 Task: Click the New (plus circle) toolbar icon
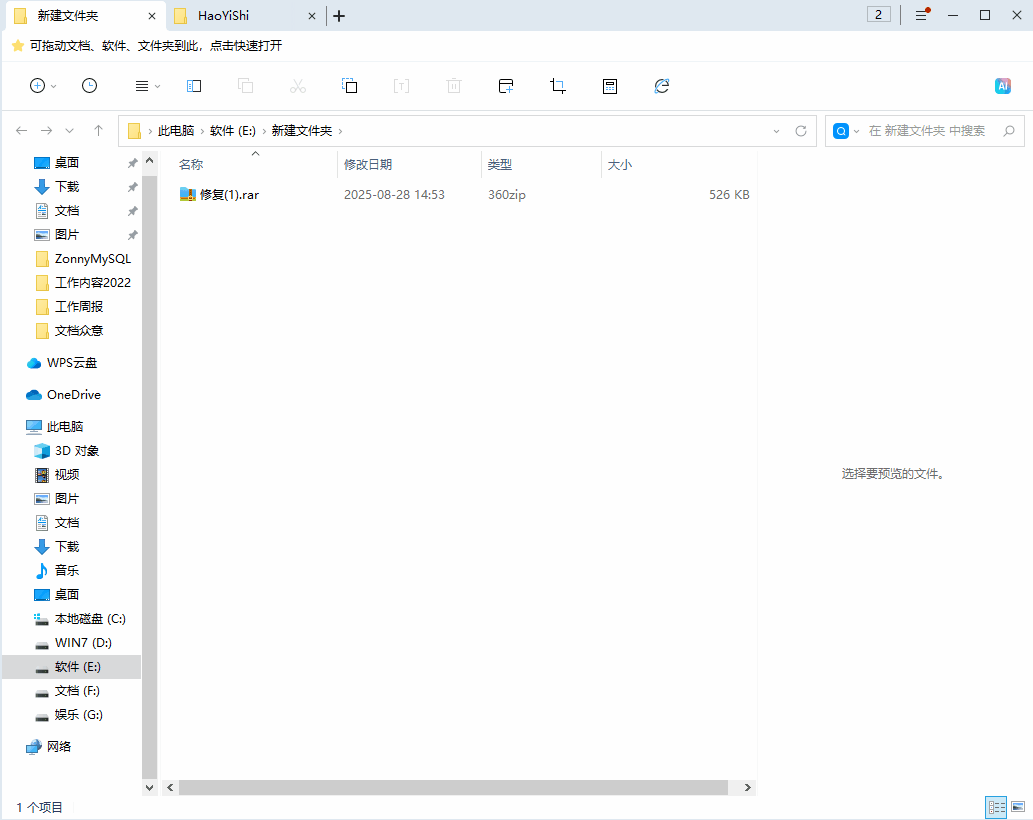pos(38,86)
